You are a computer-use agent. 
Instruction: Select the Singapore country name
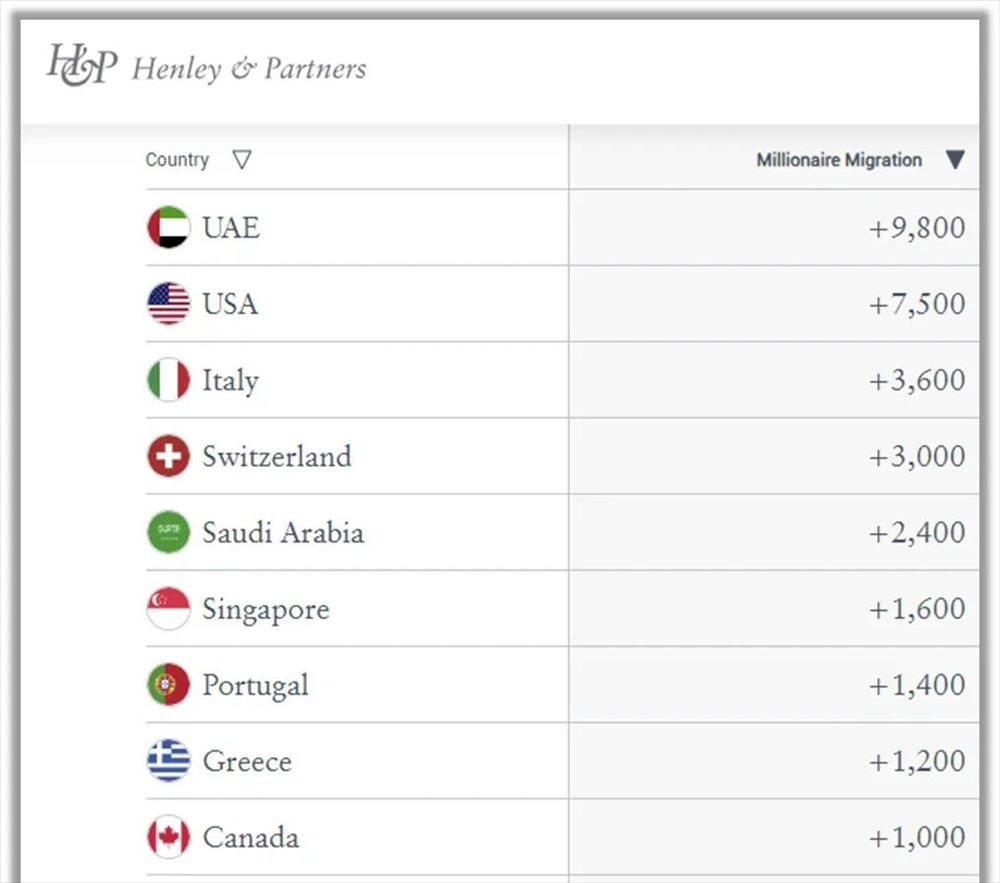point(265,608)
